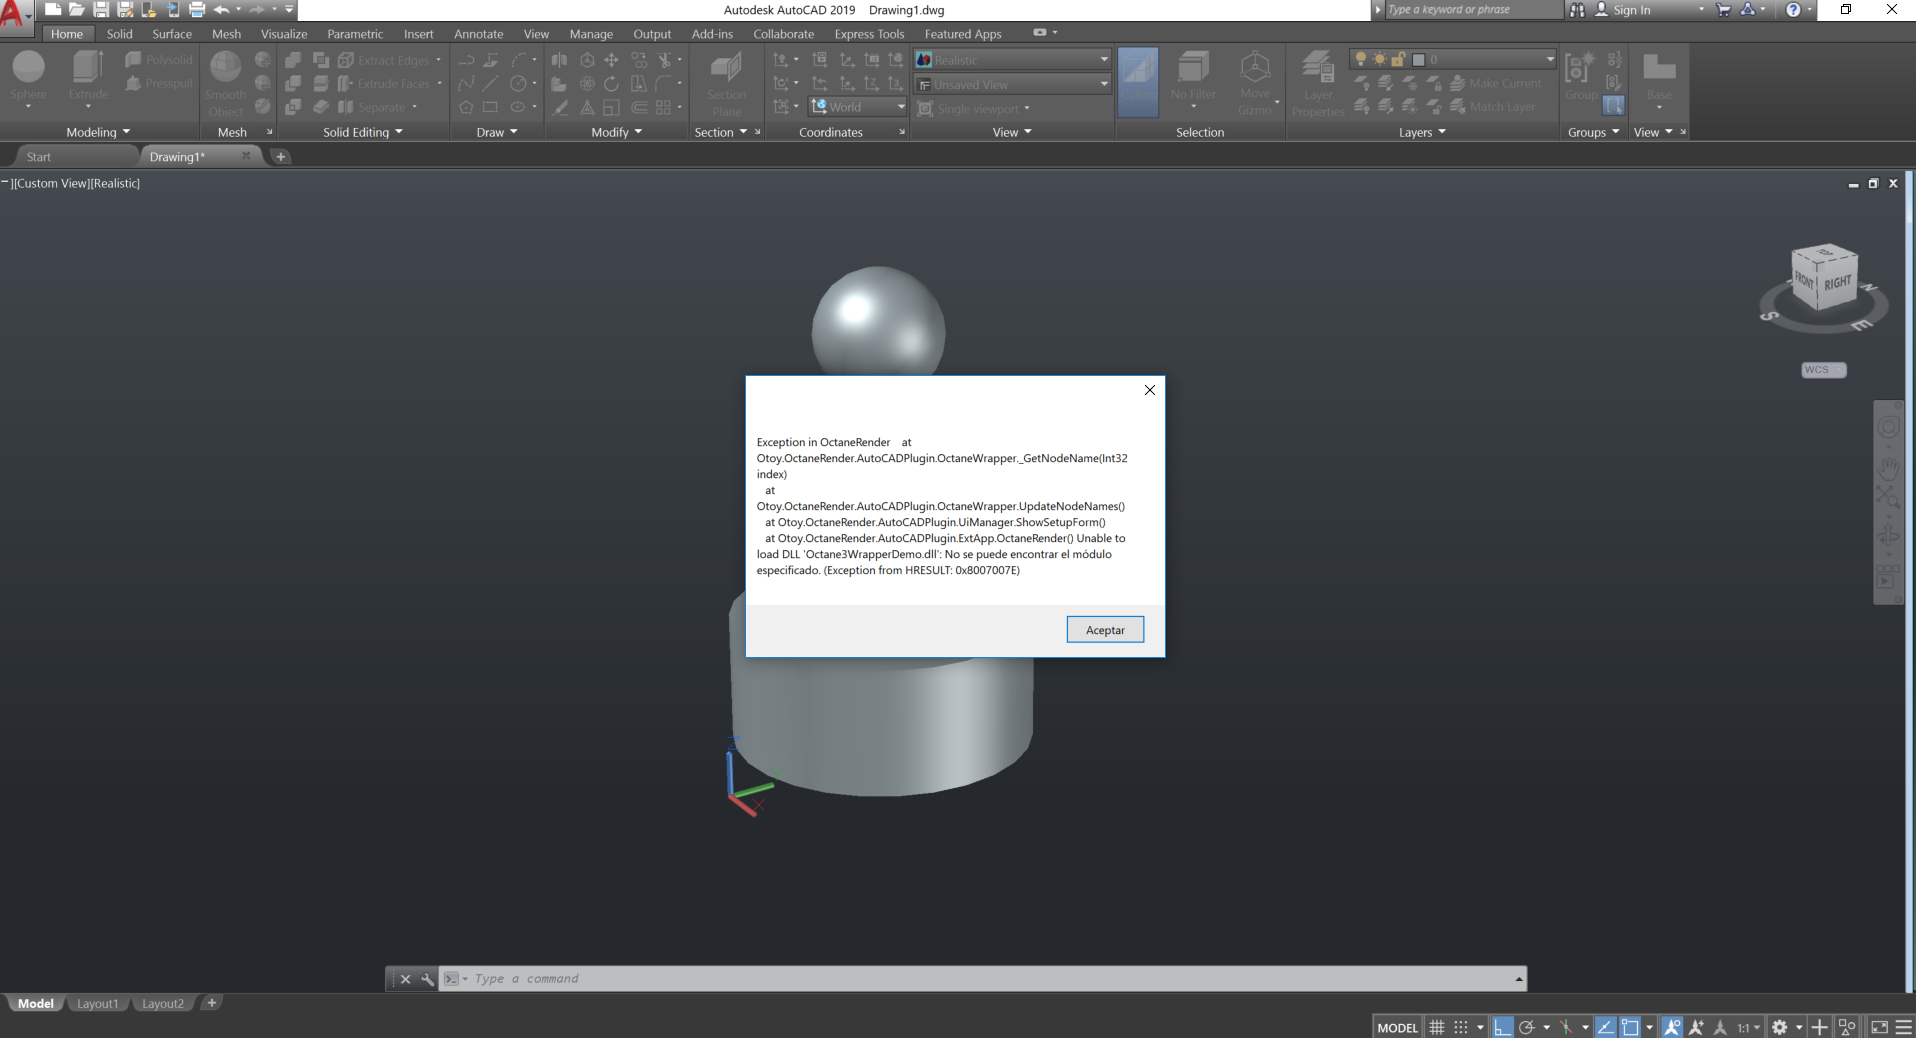Toggle the Culling selection button
This screenshot has height=1038, width=1917.
tap(1138, 83)
